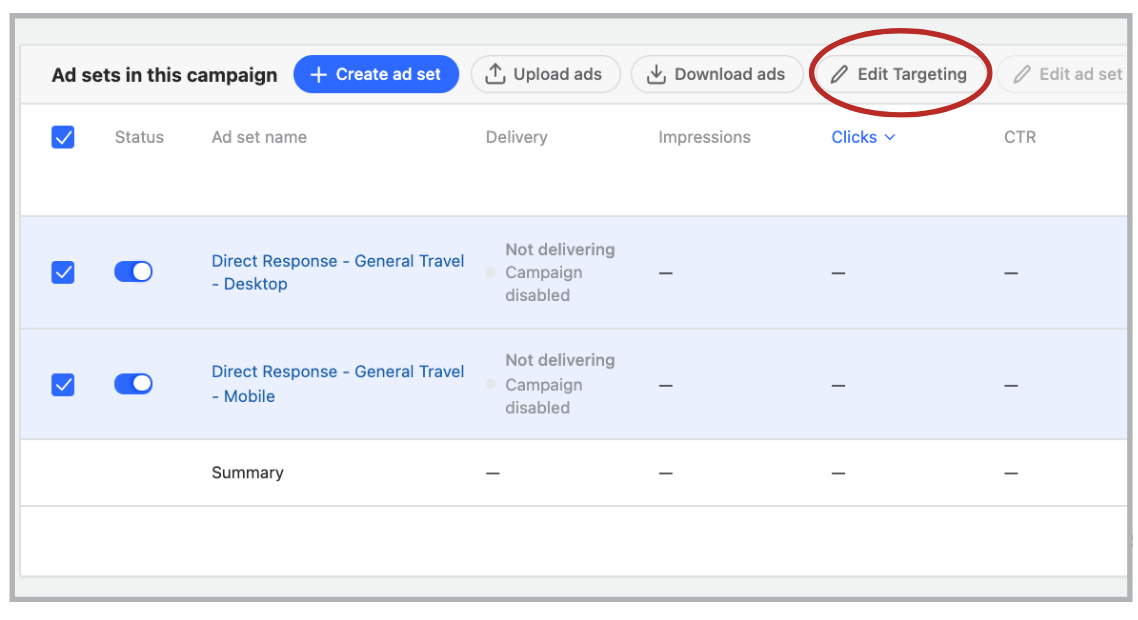1138x620 pixels.
Task: Select the CTR column header
Action: point(1019,138)
